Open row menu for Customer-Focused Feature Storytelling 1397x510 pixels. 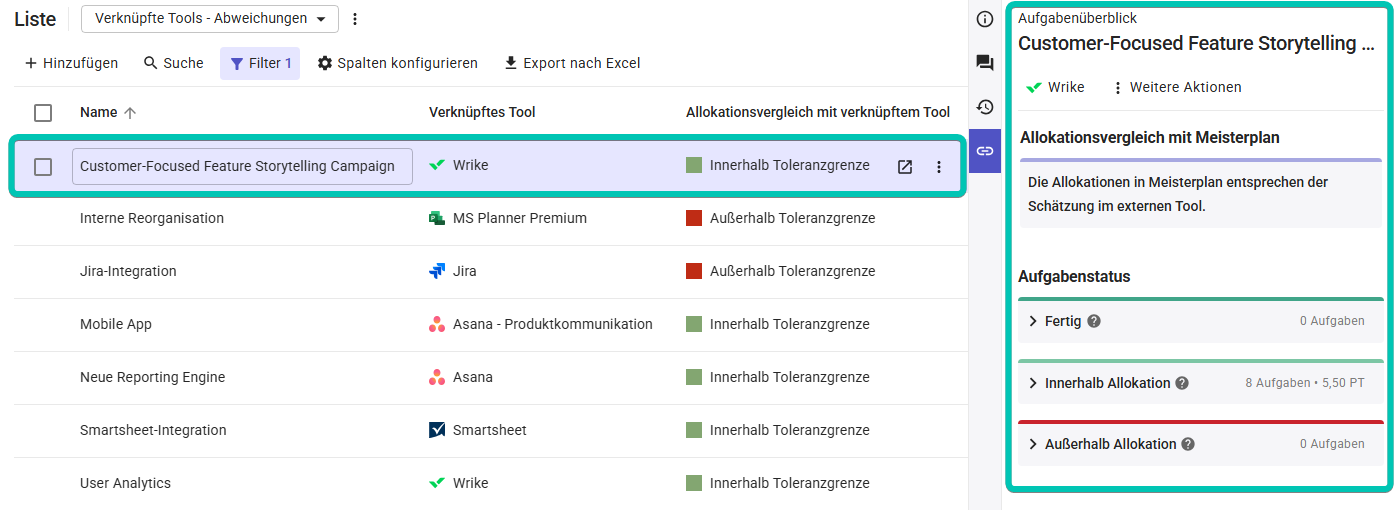tap(939, 167)
